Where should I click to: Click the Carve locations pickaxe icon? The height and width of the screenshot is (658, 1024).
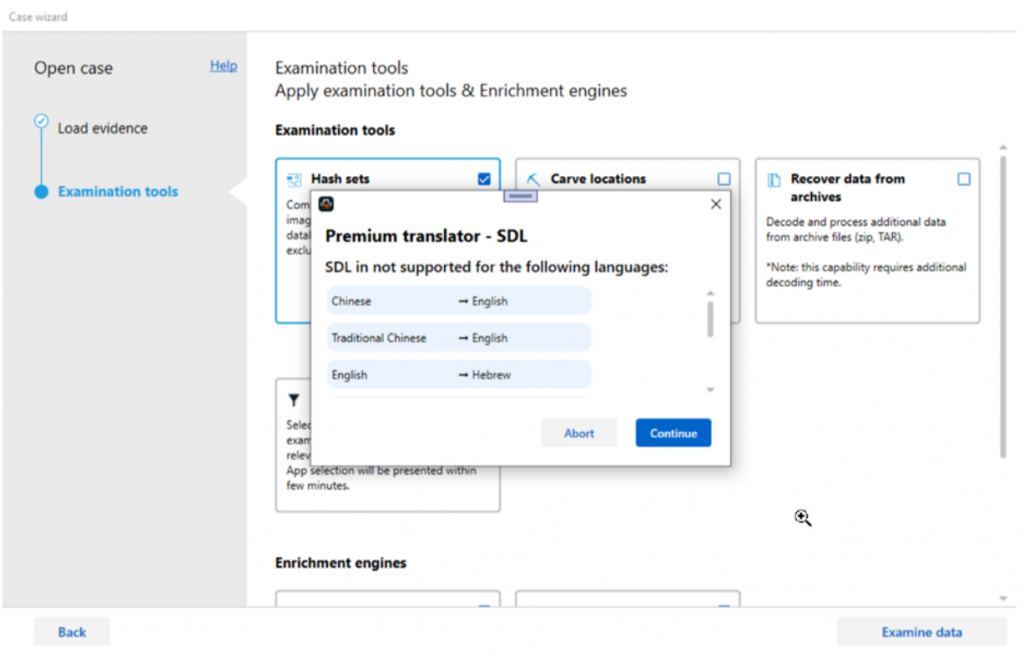click(x=534, y=180)
